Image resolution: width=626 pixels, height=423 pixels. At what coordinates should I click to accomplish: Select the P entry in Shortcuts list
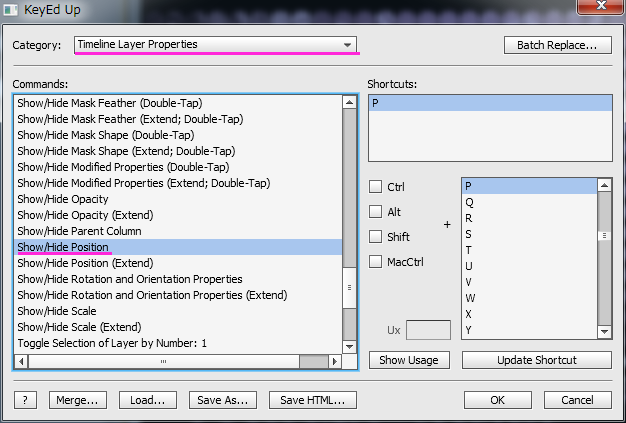[x=490, y=103]
